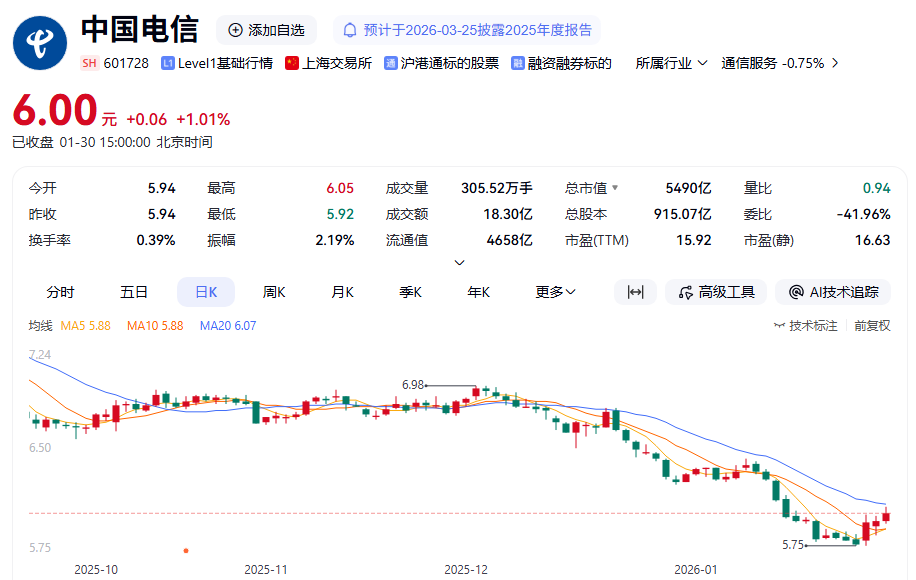916x580 pixels.
Task: Click the 添加自选 add-to-watchlist button
Action: (x=266, y=30)
